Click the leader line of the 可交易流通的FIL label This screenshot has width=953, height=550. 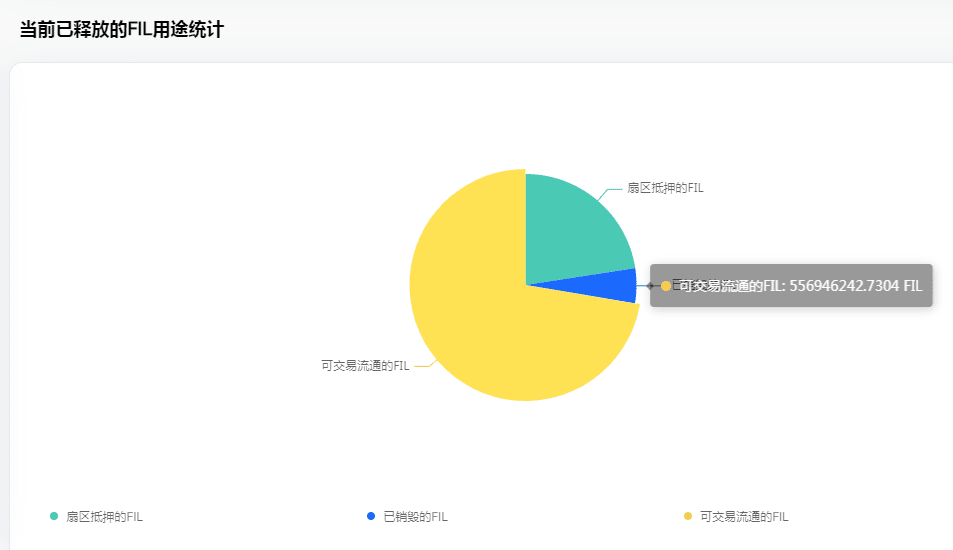pyautogui.click(x=423, y=366)
